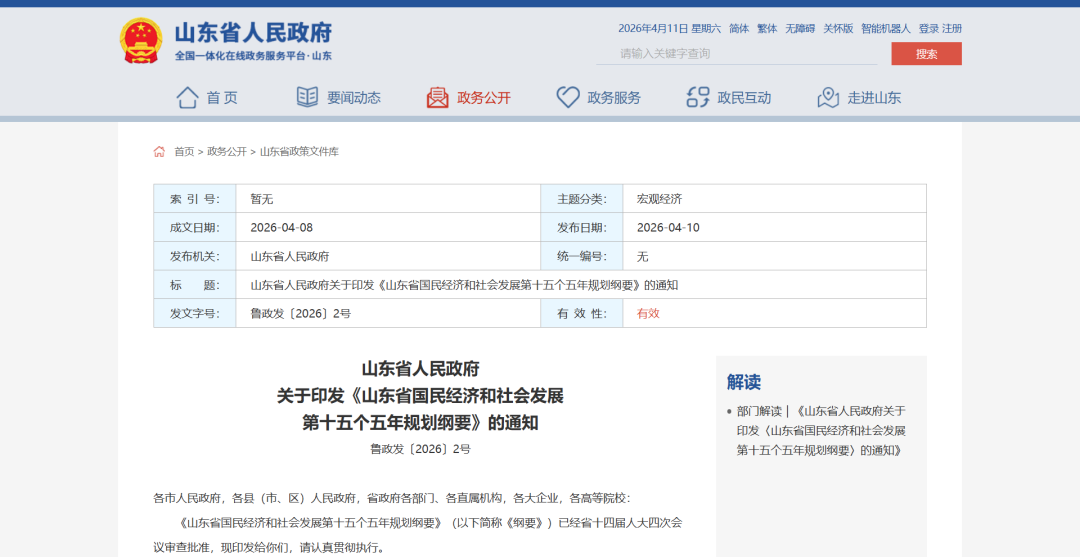Enable 关怀版 care mode

tap(838, 29)
